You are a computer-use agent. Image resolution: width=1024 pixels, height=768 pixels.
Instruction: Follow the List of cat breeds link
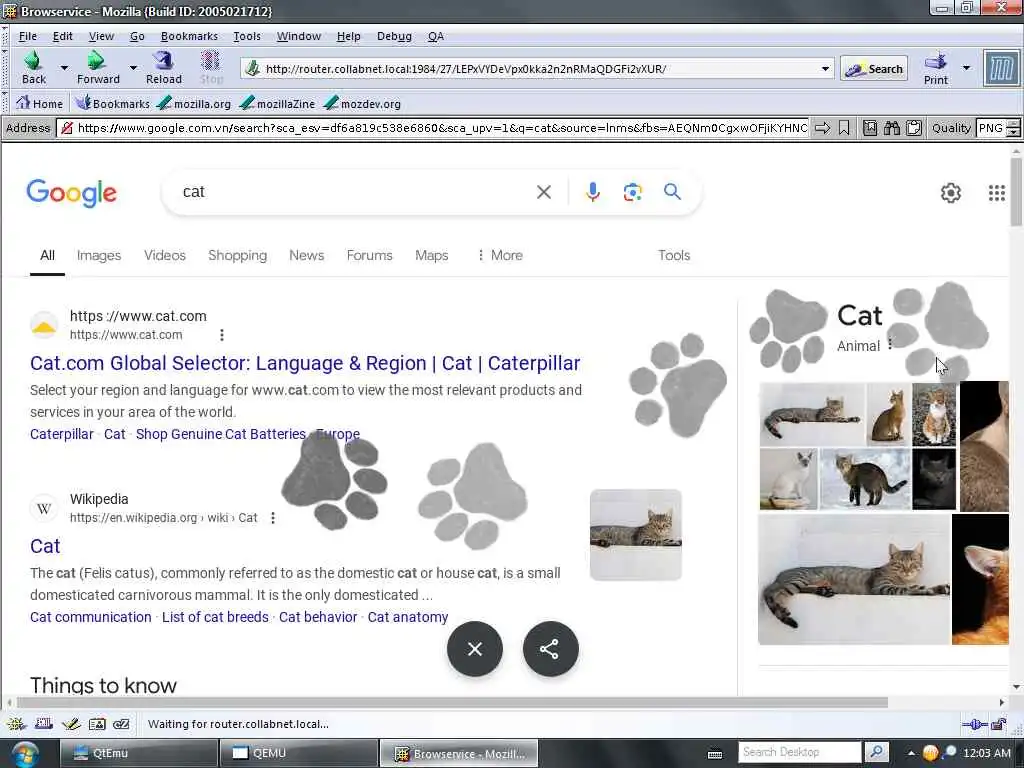click(215, 617)
